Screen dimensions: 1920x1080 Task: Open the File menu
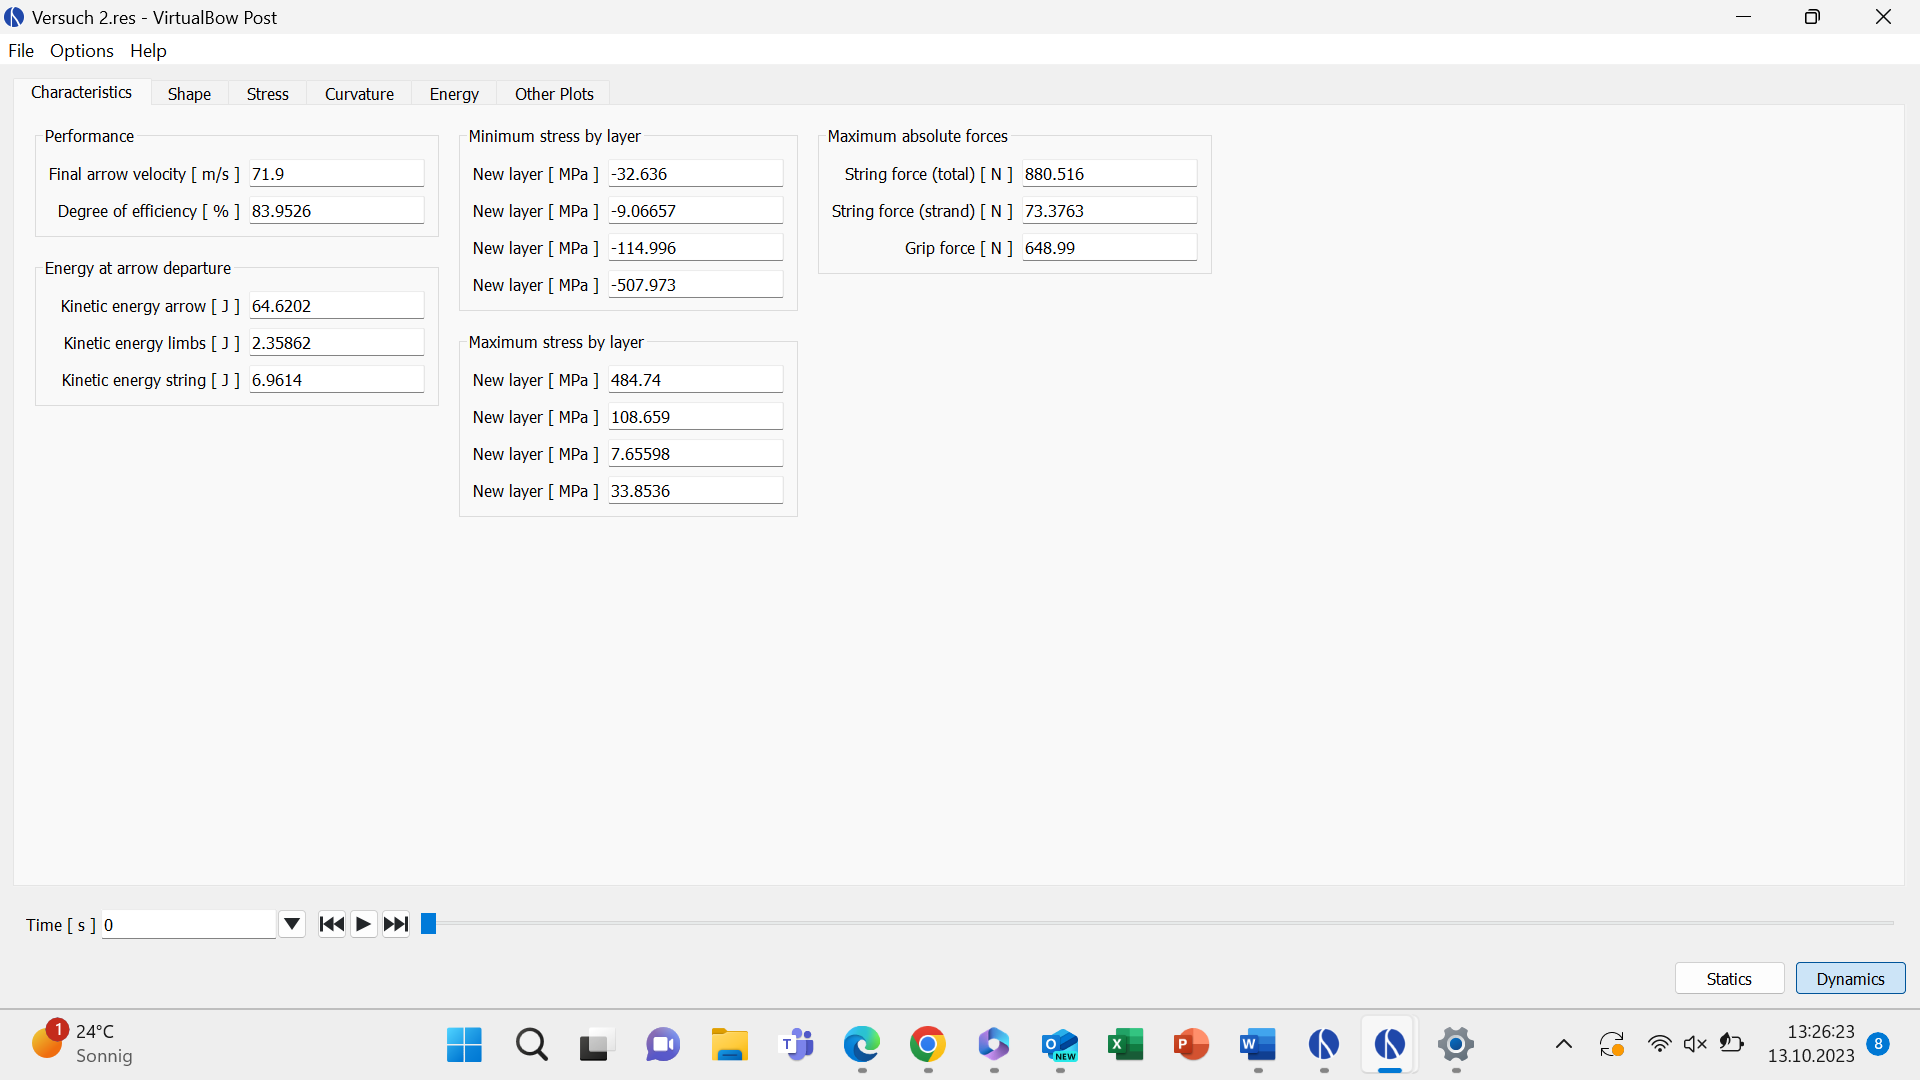[x=21, y=51]
